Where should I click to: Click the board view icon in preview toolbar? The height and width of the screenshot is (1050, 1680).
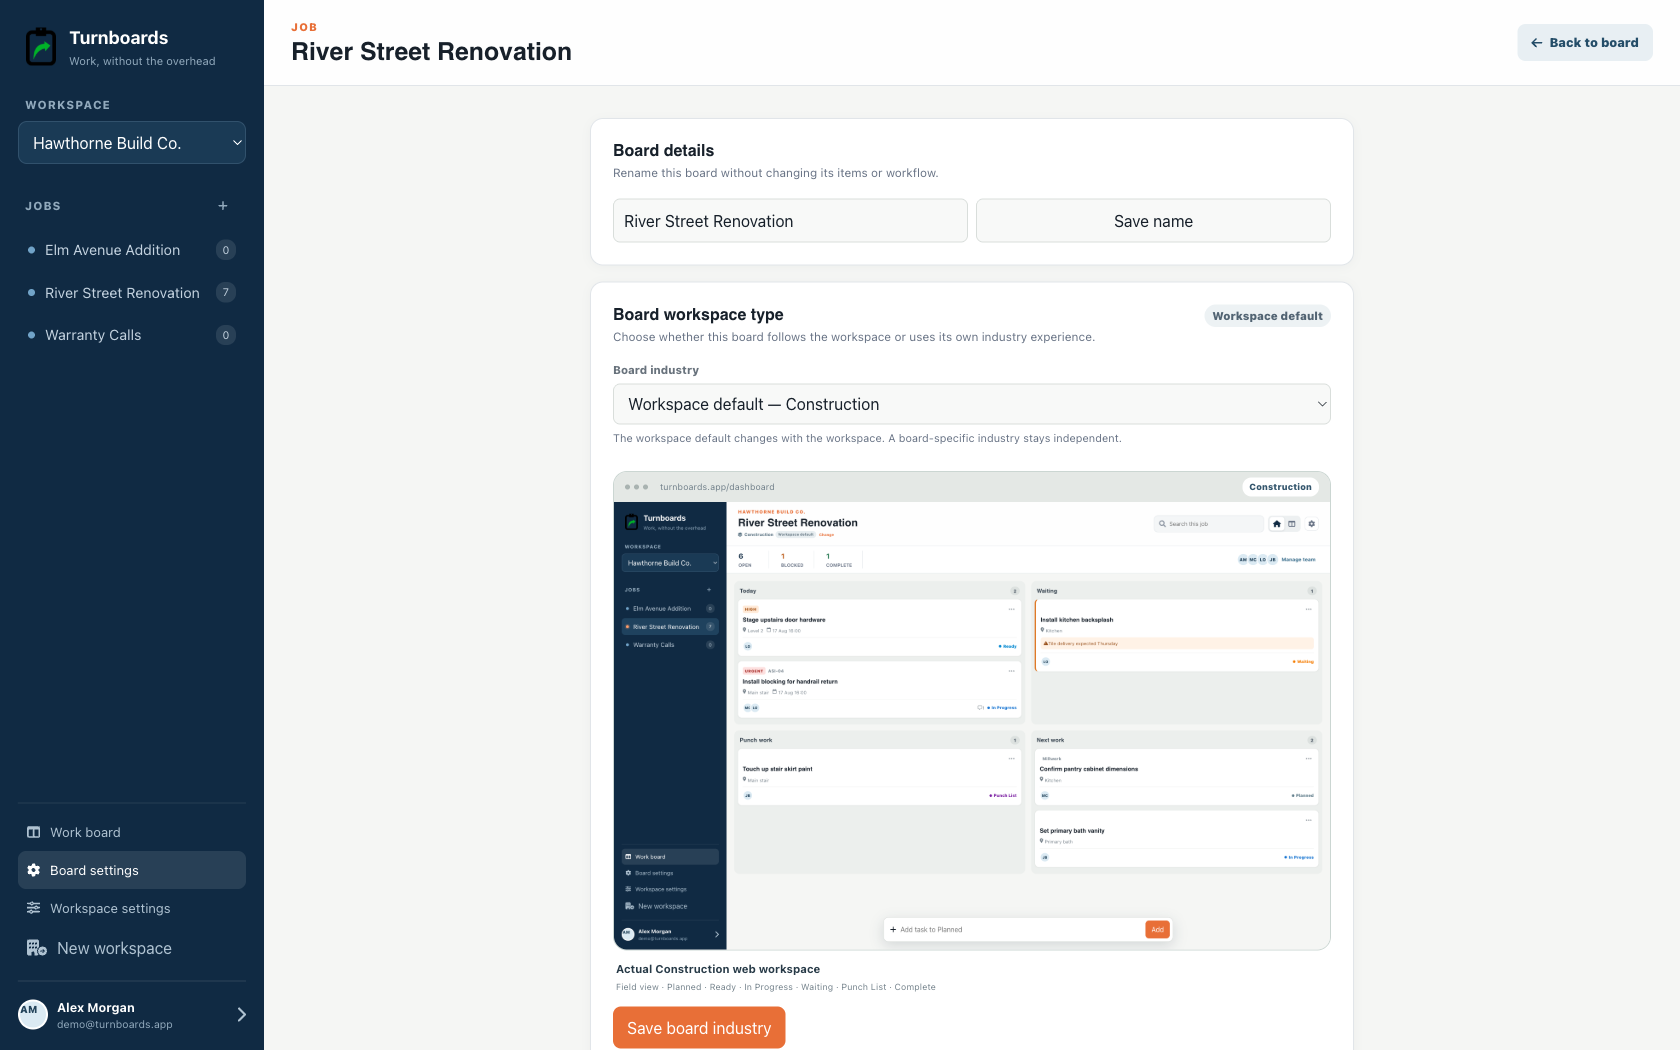(x=1292, y=524)
